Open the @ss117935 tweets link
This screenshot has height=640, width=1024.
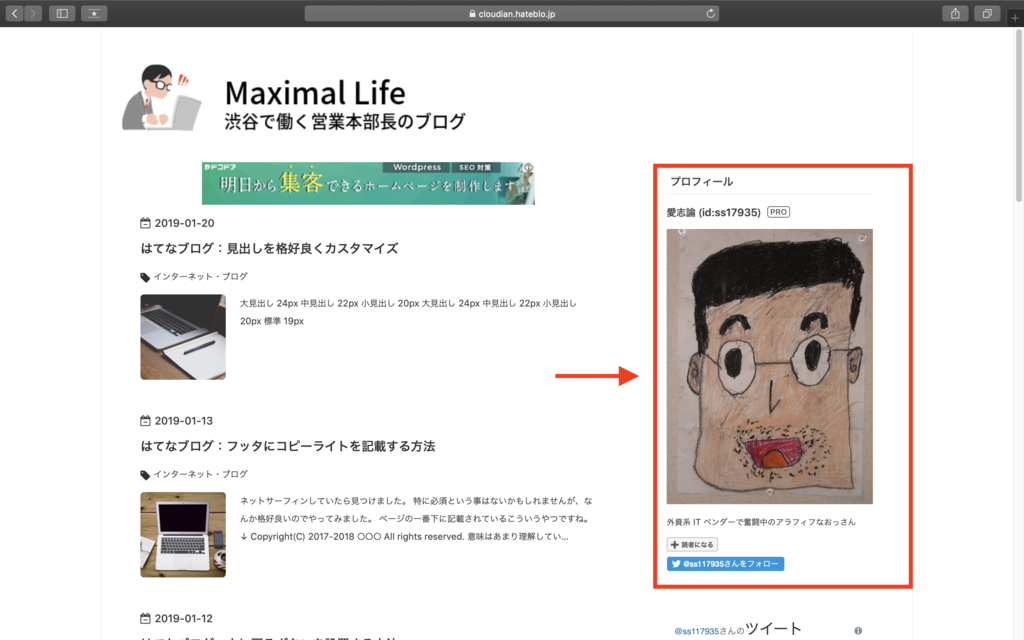pyautogui.click(x=696, y=632)
